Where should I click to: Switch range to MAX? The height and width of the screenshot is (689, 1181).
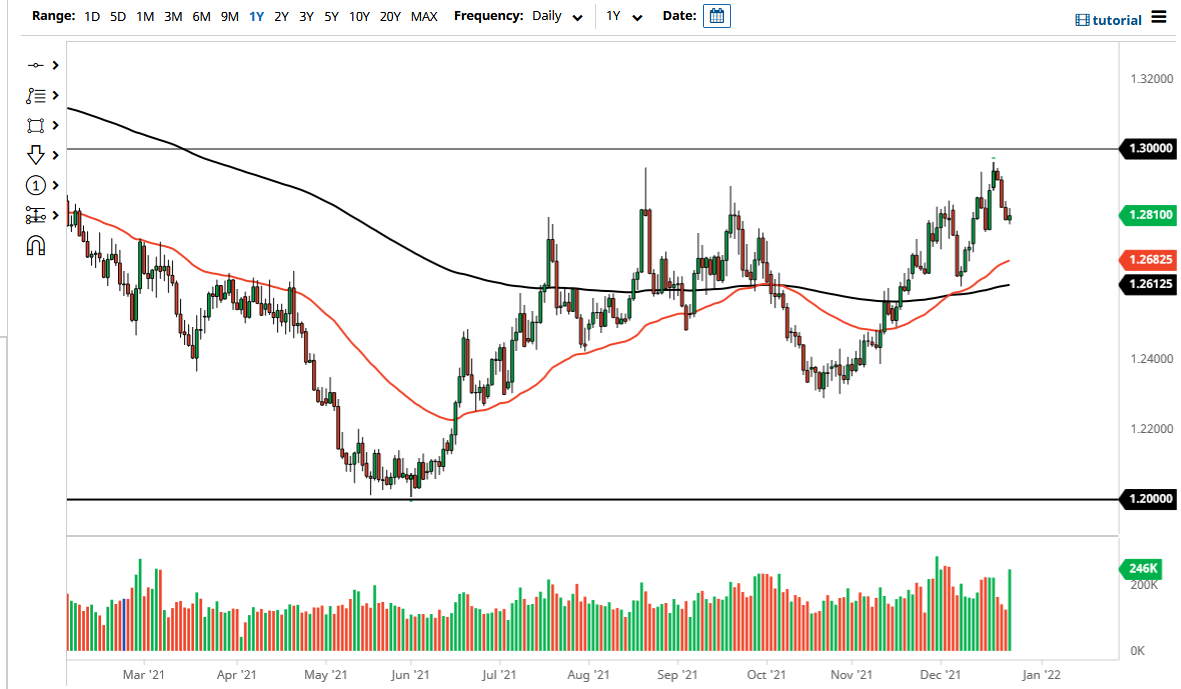424,16
